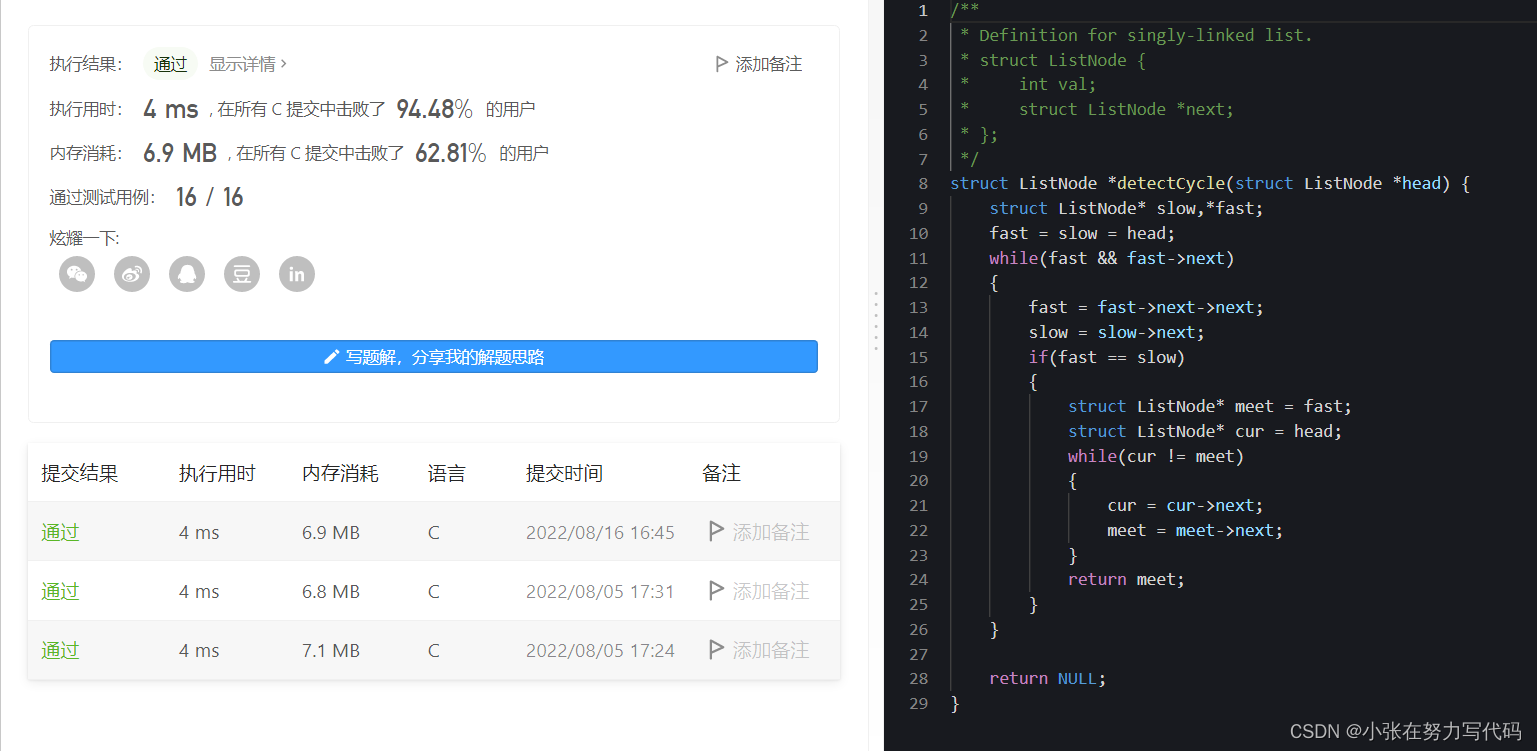Share result via LinkedIn icon
Screen dimensions: 1537x751
point(297,273)
